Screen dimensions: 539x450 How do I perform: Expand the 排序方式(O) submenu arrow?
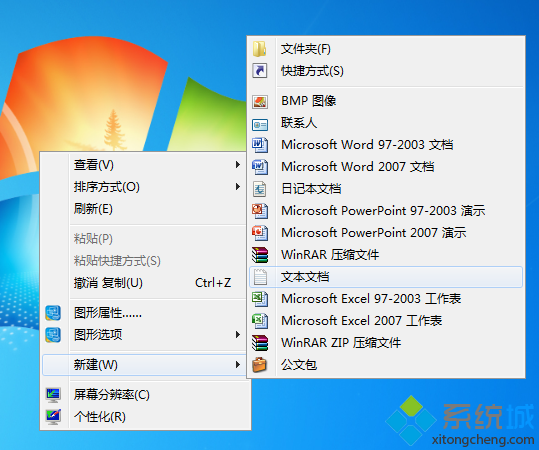(237, 187)
